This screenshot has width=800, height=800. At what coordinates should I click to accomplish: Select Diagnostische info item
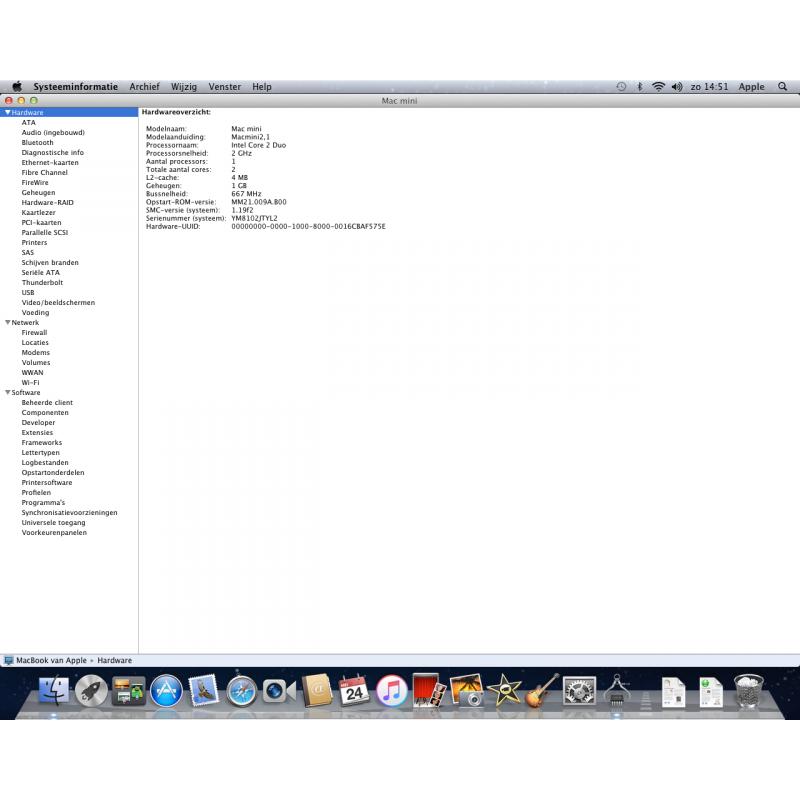click(53, 153)
